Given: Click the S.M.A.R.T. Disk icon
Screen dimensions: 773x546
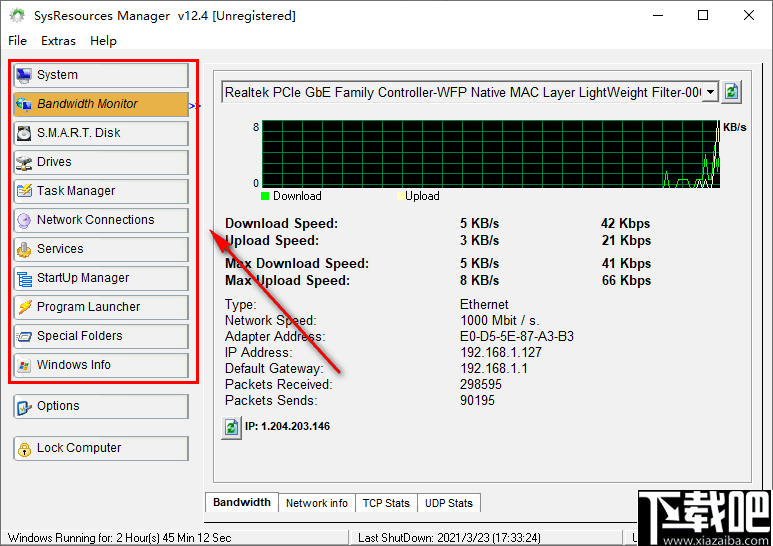Looking at the screenshot, I should point(24,133).
